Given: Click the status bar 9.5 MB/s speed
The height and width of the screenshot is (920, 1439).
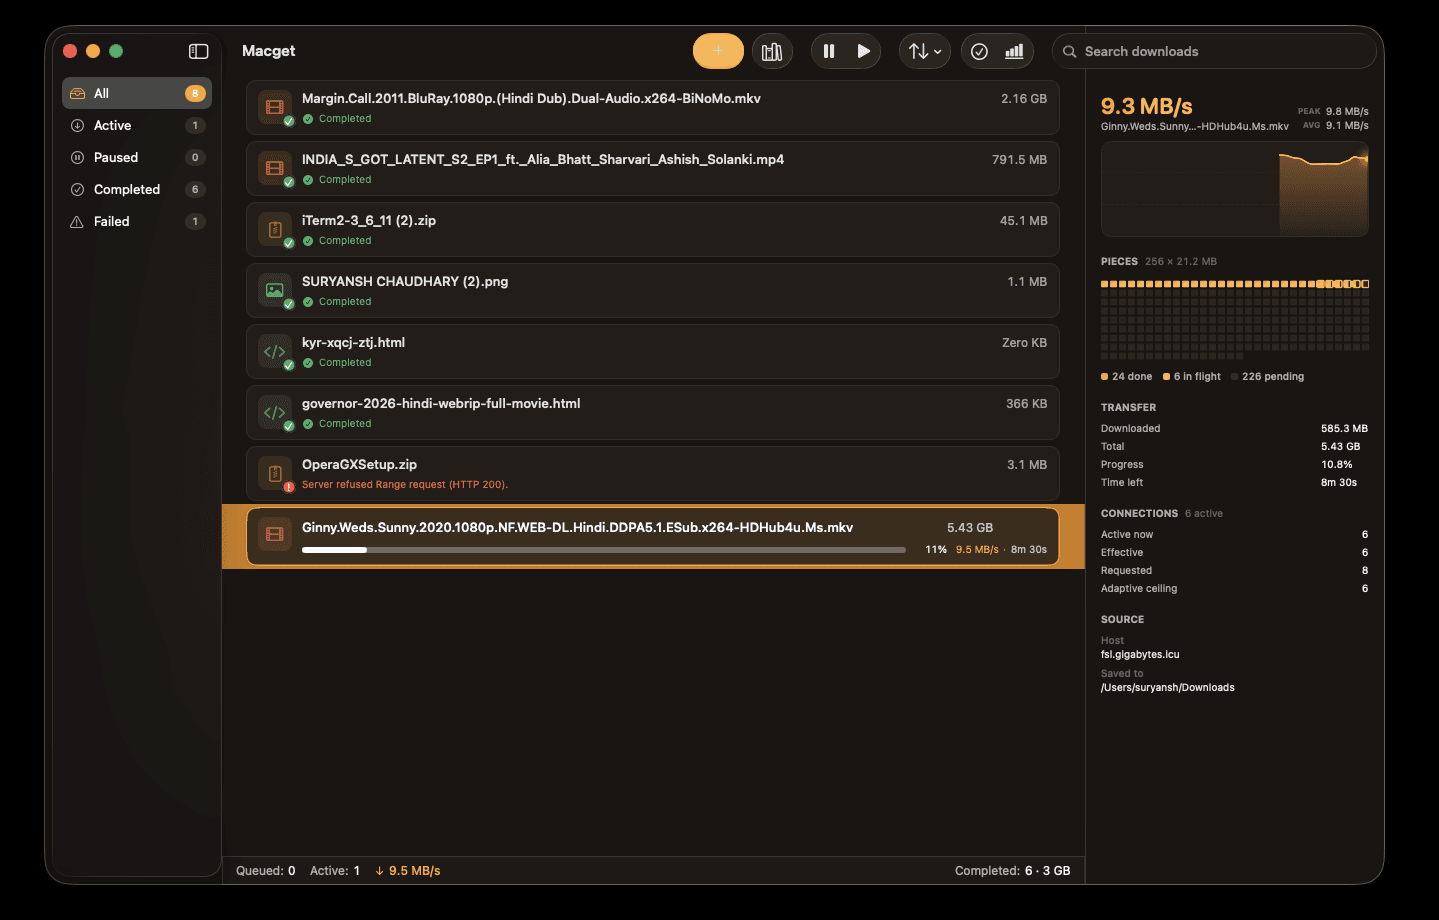Looking at the screenshot, I should point(408,871).
